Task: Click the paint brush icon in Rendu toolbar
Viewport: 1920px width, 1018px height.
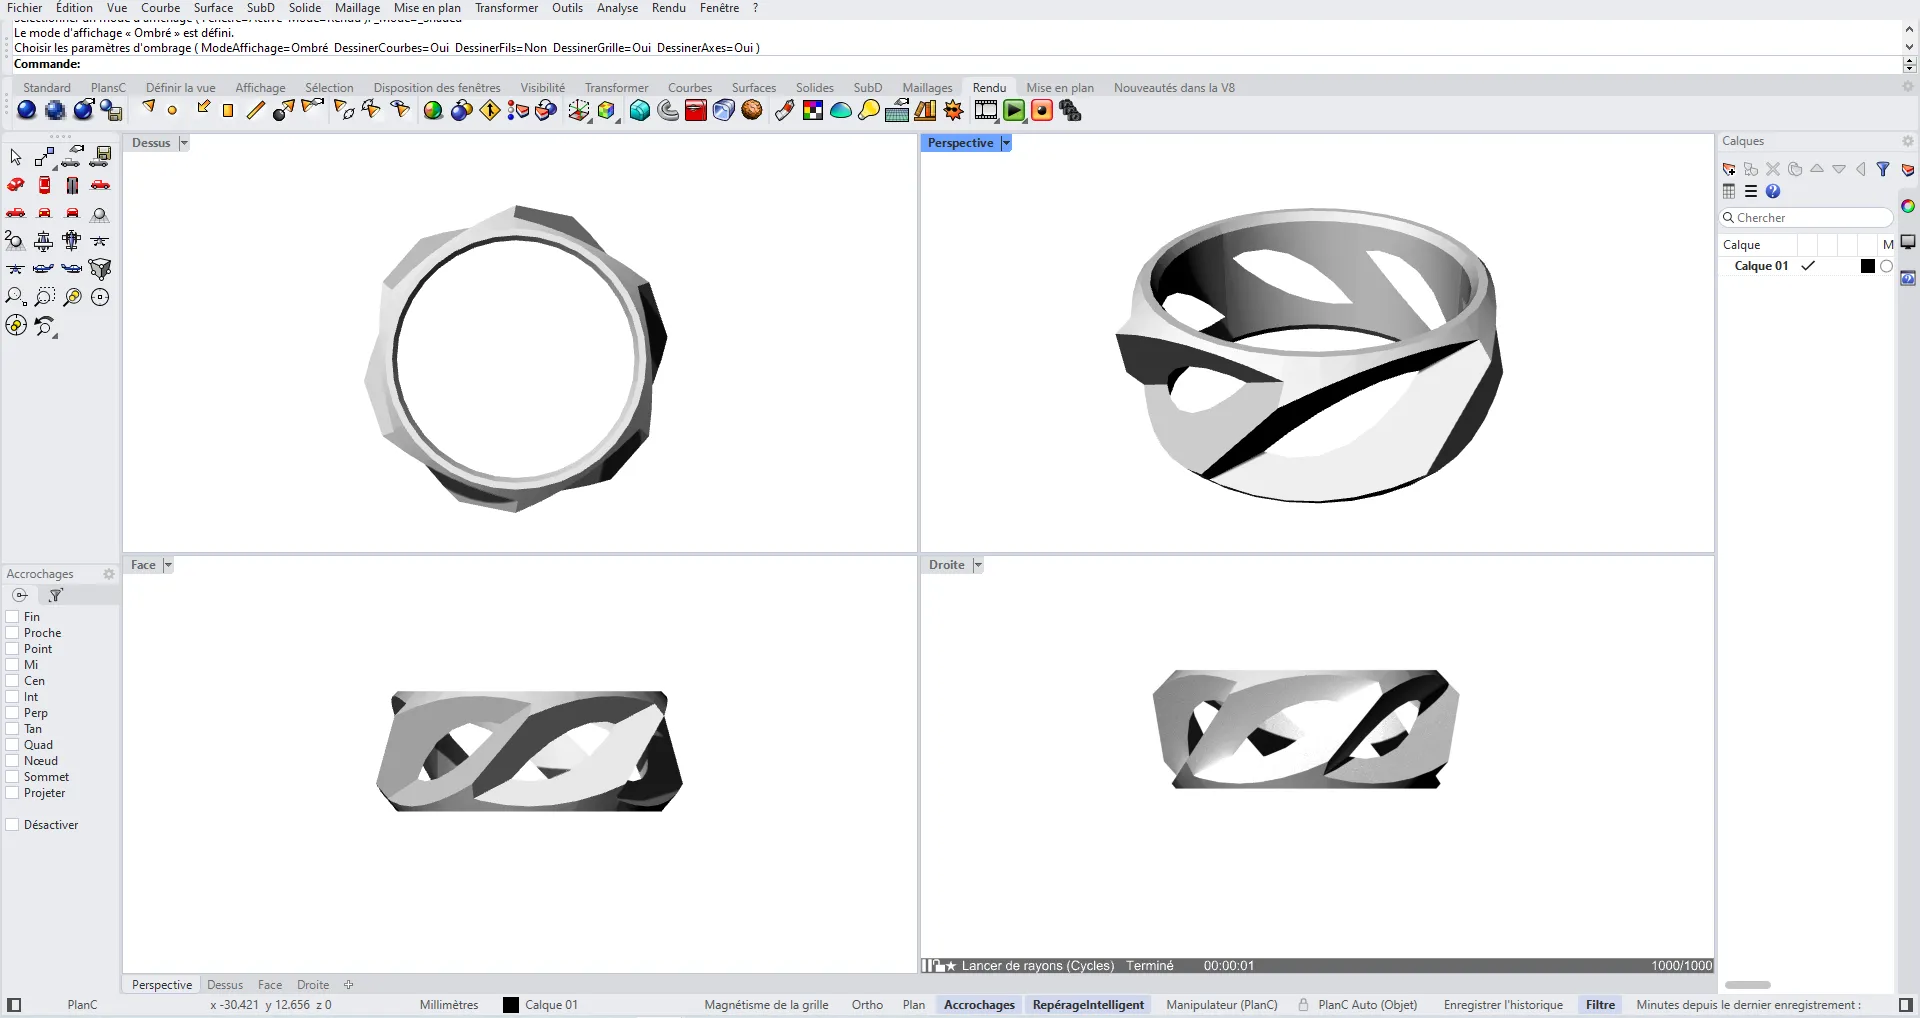Action: [784, 111]
